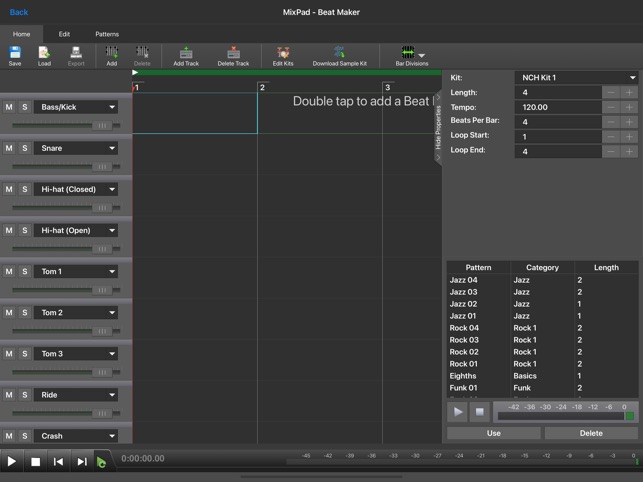The image size is (643, 482).
Task: Open the Bar Divisions menu
Action: pyautogui.click(x=412, y=56)
